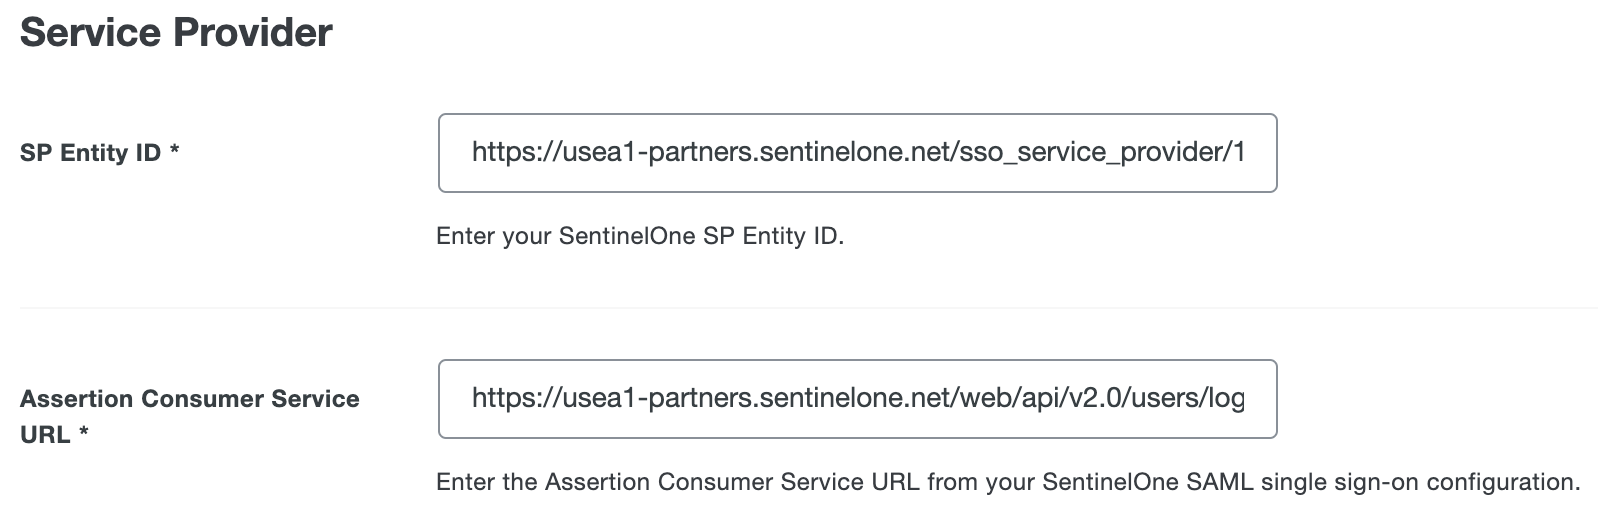
Task: Place cursor after 'users/log' in the URL field
Action: [x=1246, y=399]
